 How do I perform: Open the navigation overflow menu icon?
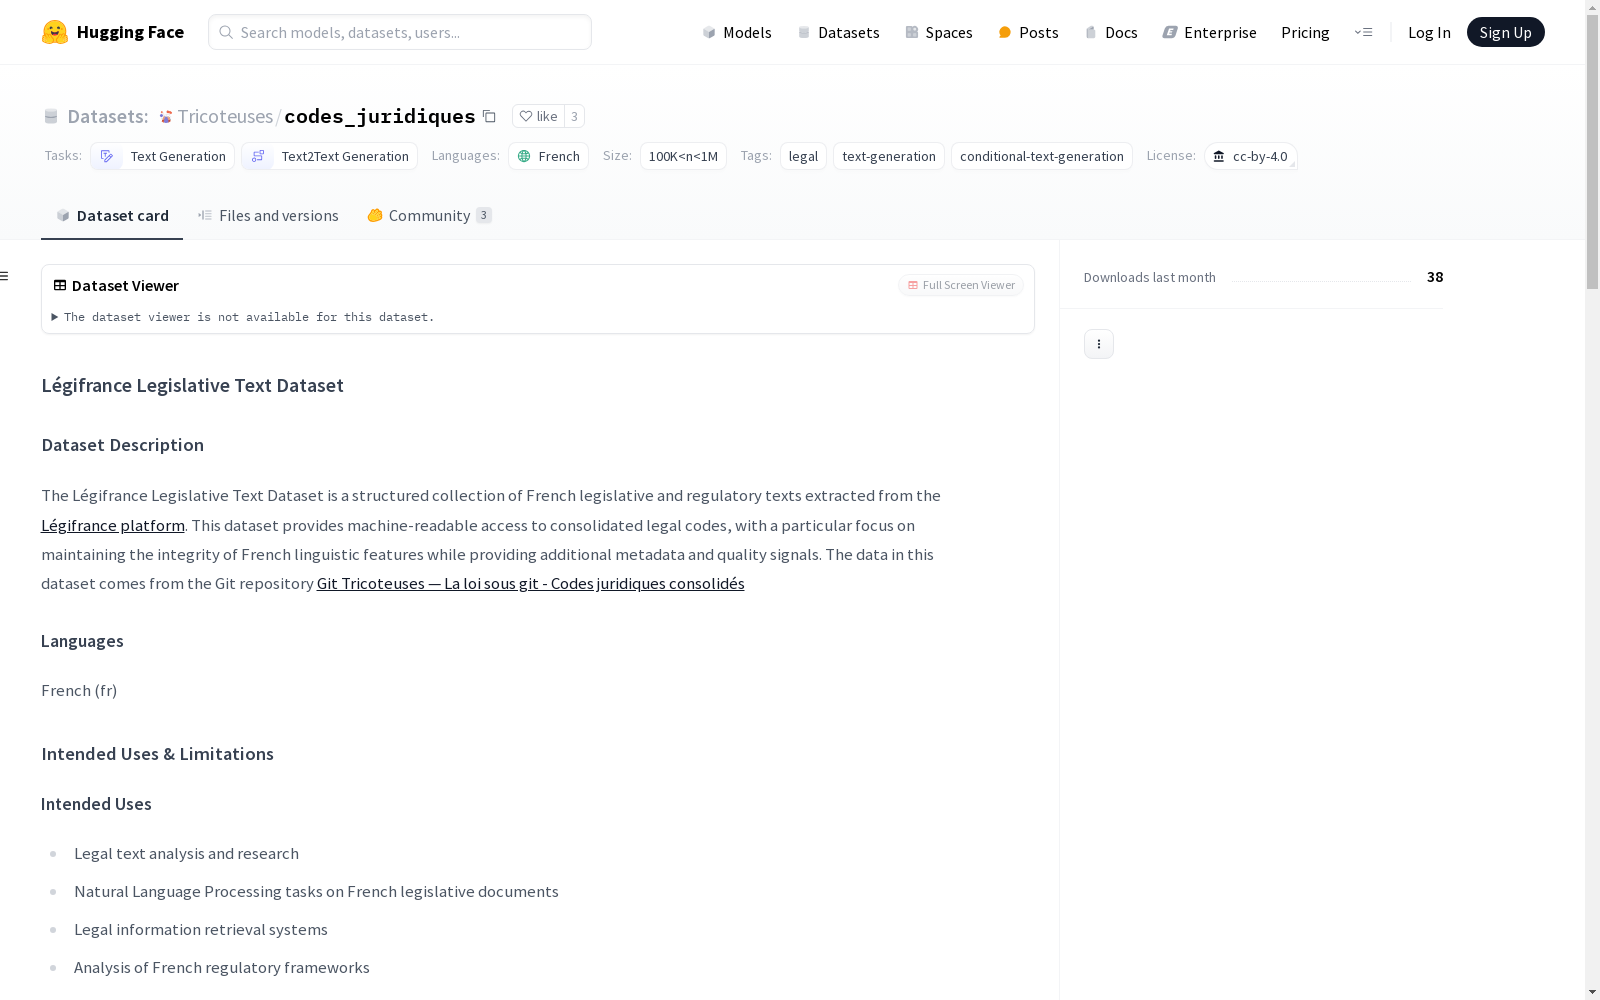tap(1363, 32)
